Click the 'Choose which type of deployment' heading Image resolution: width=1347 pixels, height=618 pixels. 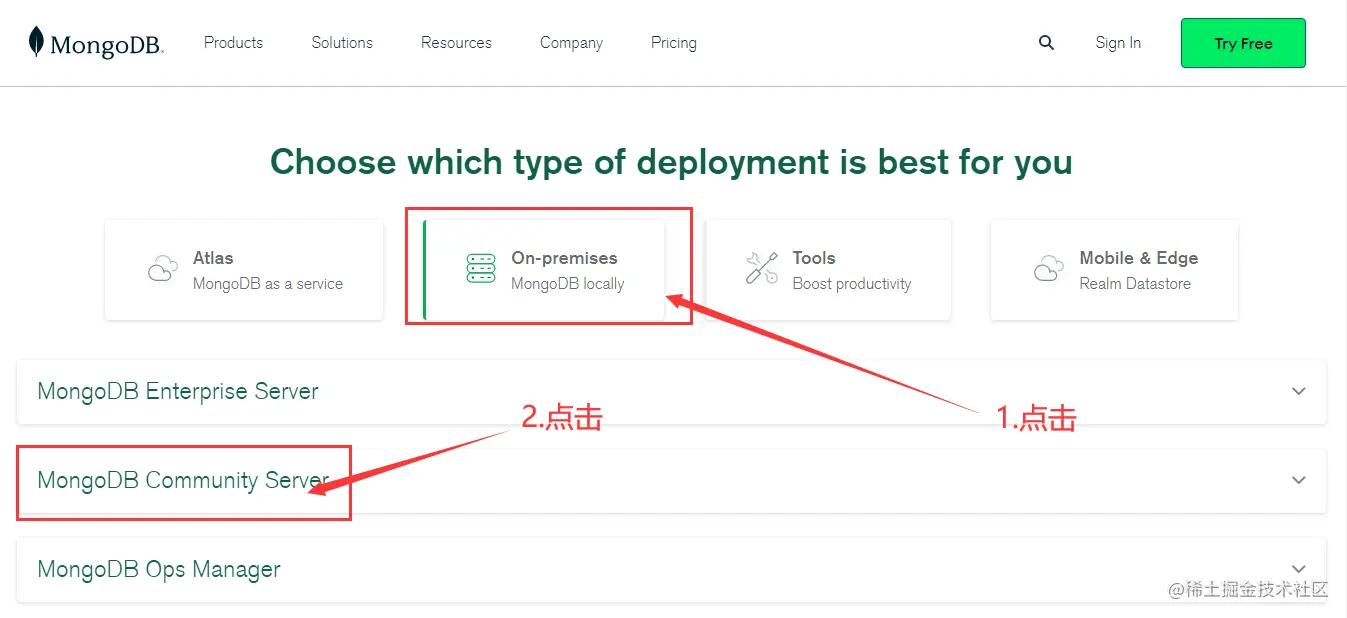click(x=671, y=161)
